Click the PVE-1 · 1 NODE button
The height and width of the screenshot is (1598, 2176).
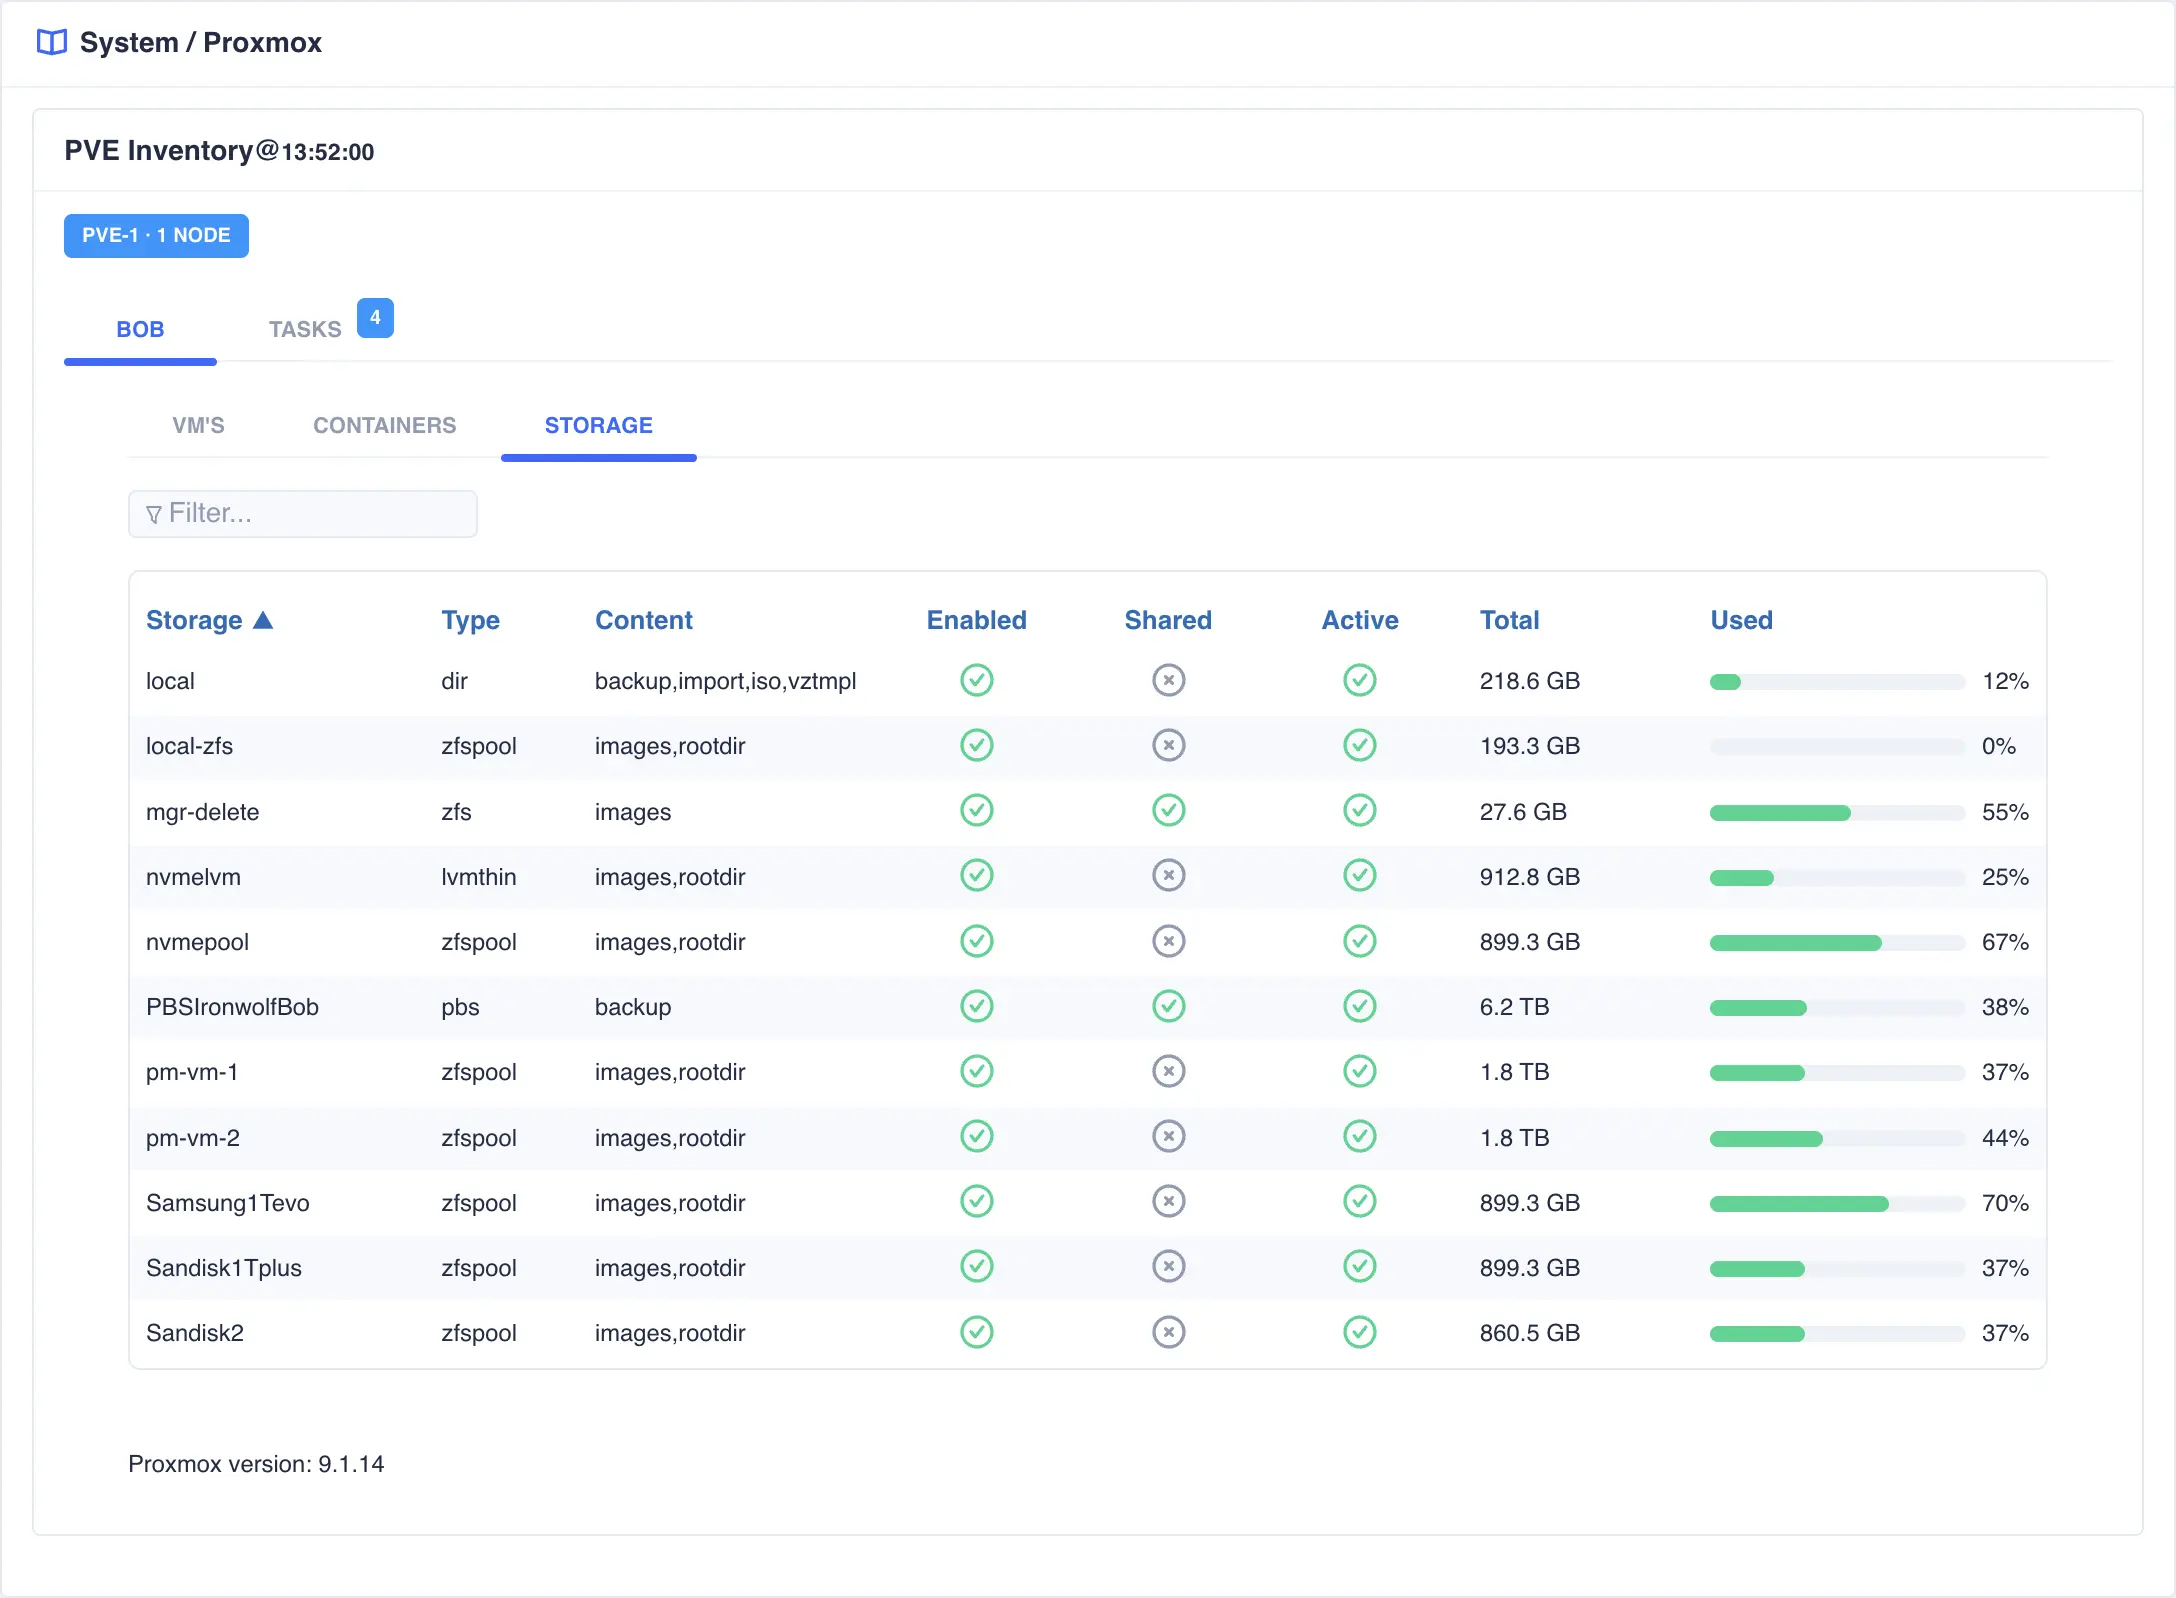pos(156,235)
